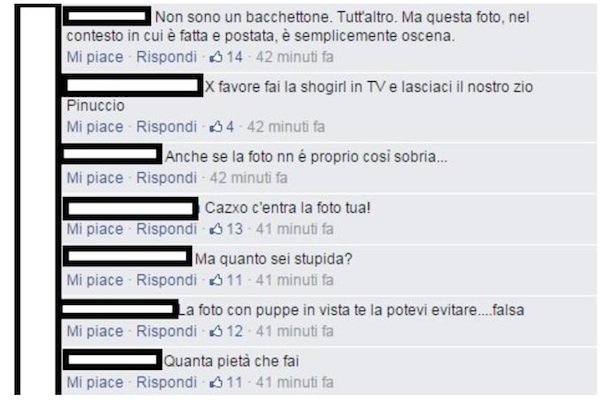
Task: Click thumbs-up icon showing 12 likes
Action: coord(216,331)
